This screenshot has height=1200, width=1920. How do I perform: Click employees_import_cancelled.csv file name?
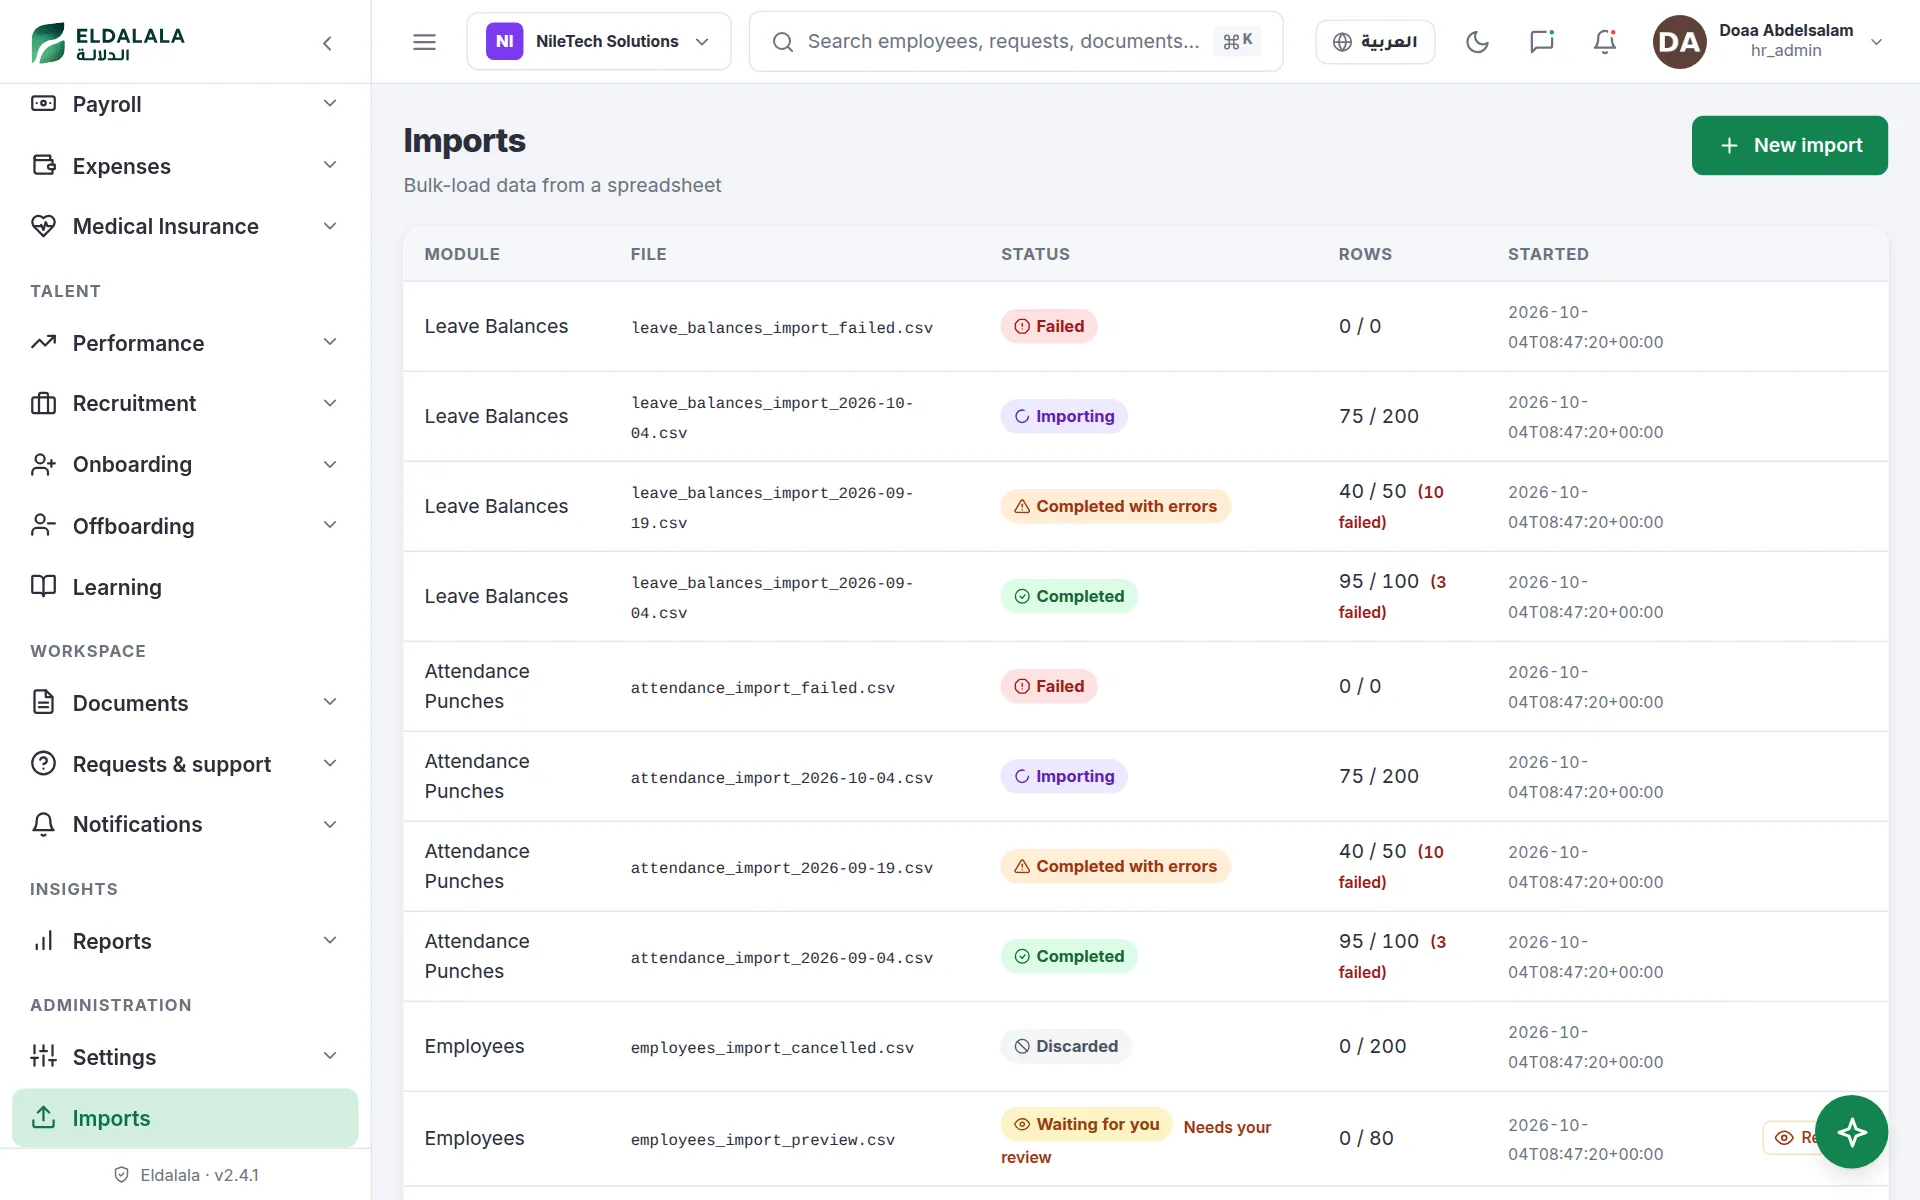point(772,1048)
